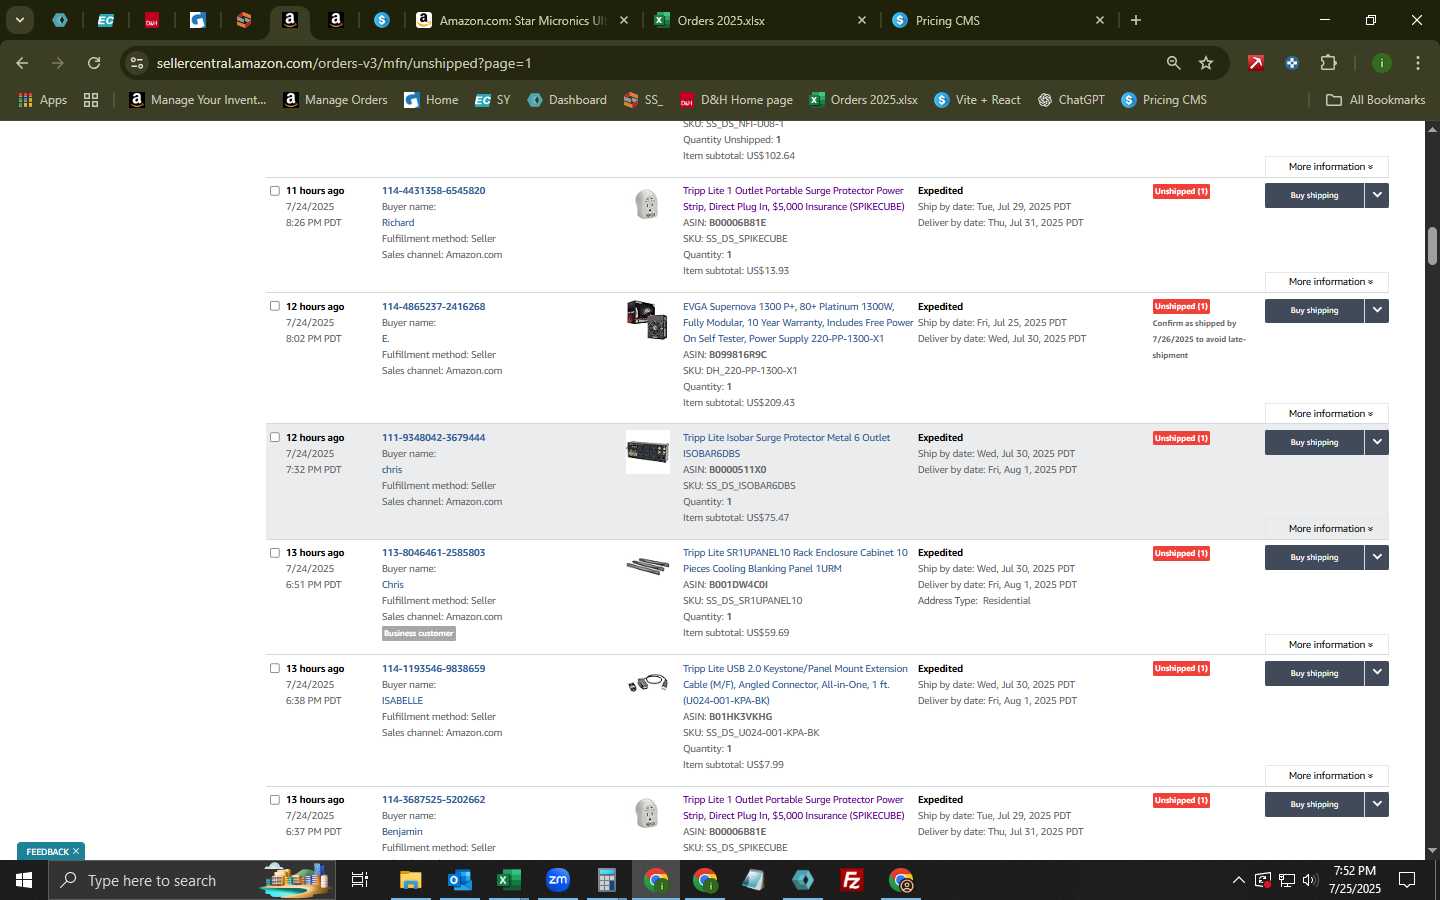The width and height of the screenshot is (1440, 900).
Task: Expand Buy shipping dropdown for ISABELLE's order
Action: [x=1377, y=673]
